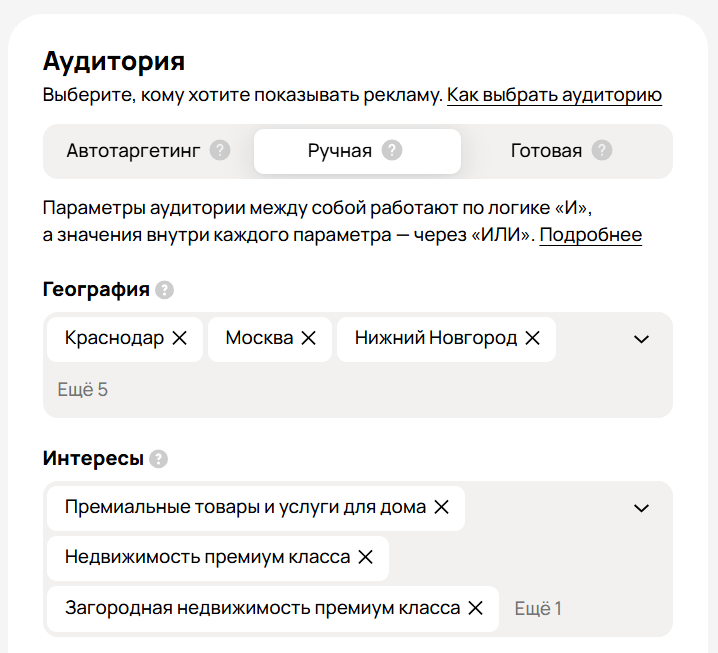Viewport: 718px width, 653px height.
Task: Remove the Загородная недвижимость премиум класса interest
Action: tap(476, 608)
